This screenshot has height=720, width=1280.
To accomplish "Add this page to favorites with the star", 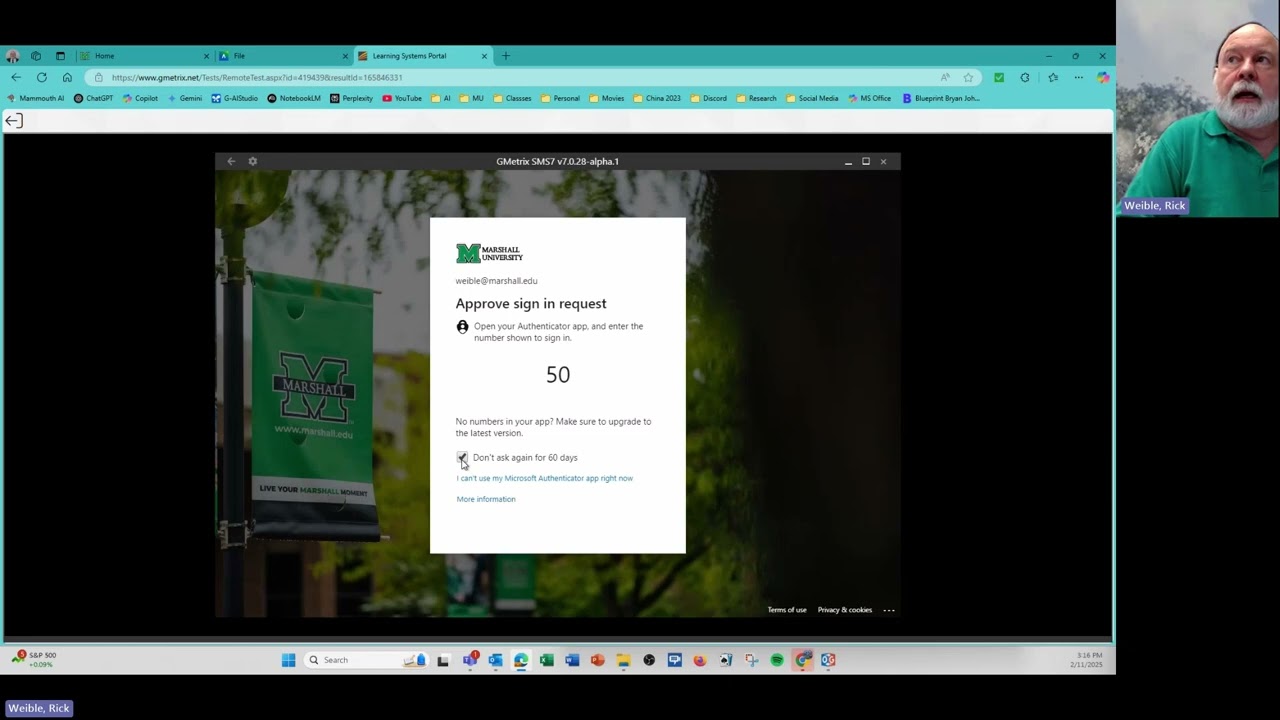I will click(x=968, y=77).
